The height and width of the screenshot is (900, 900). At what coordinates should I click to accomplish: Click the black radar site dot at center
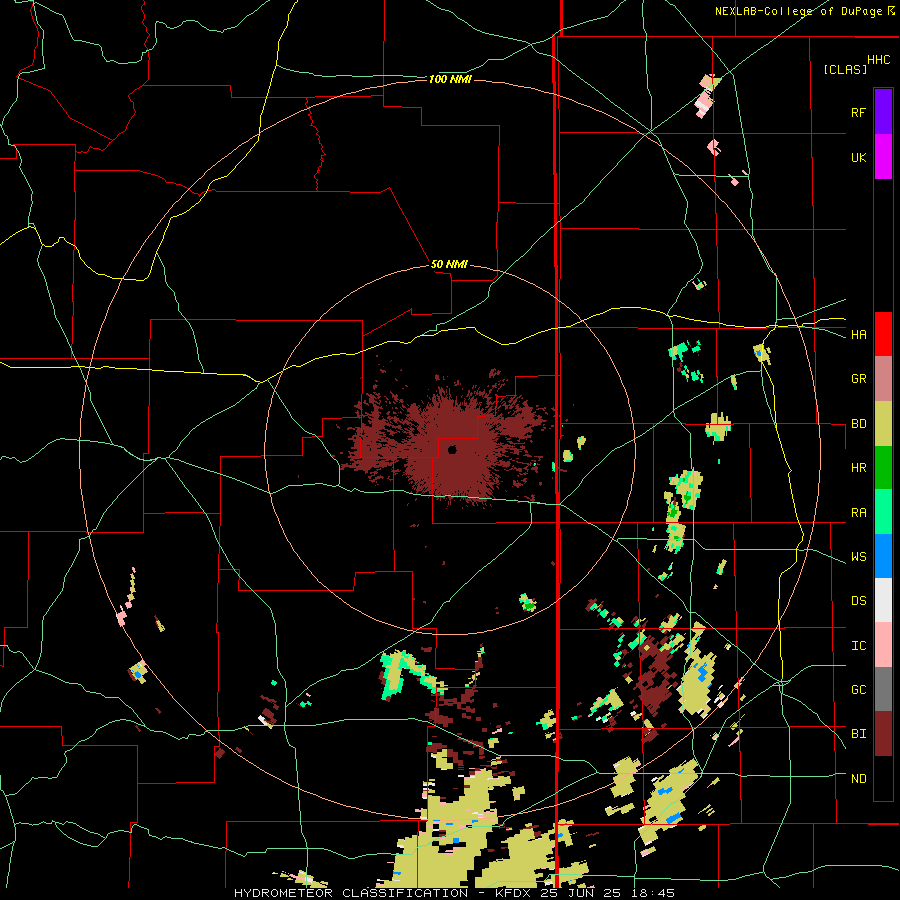point(452,449)
